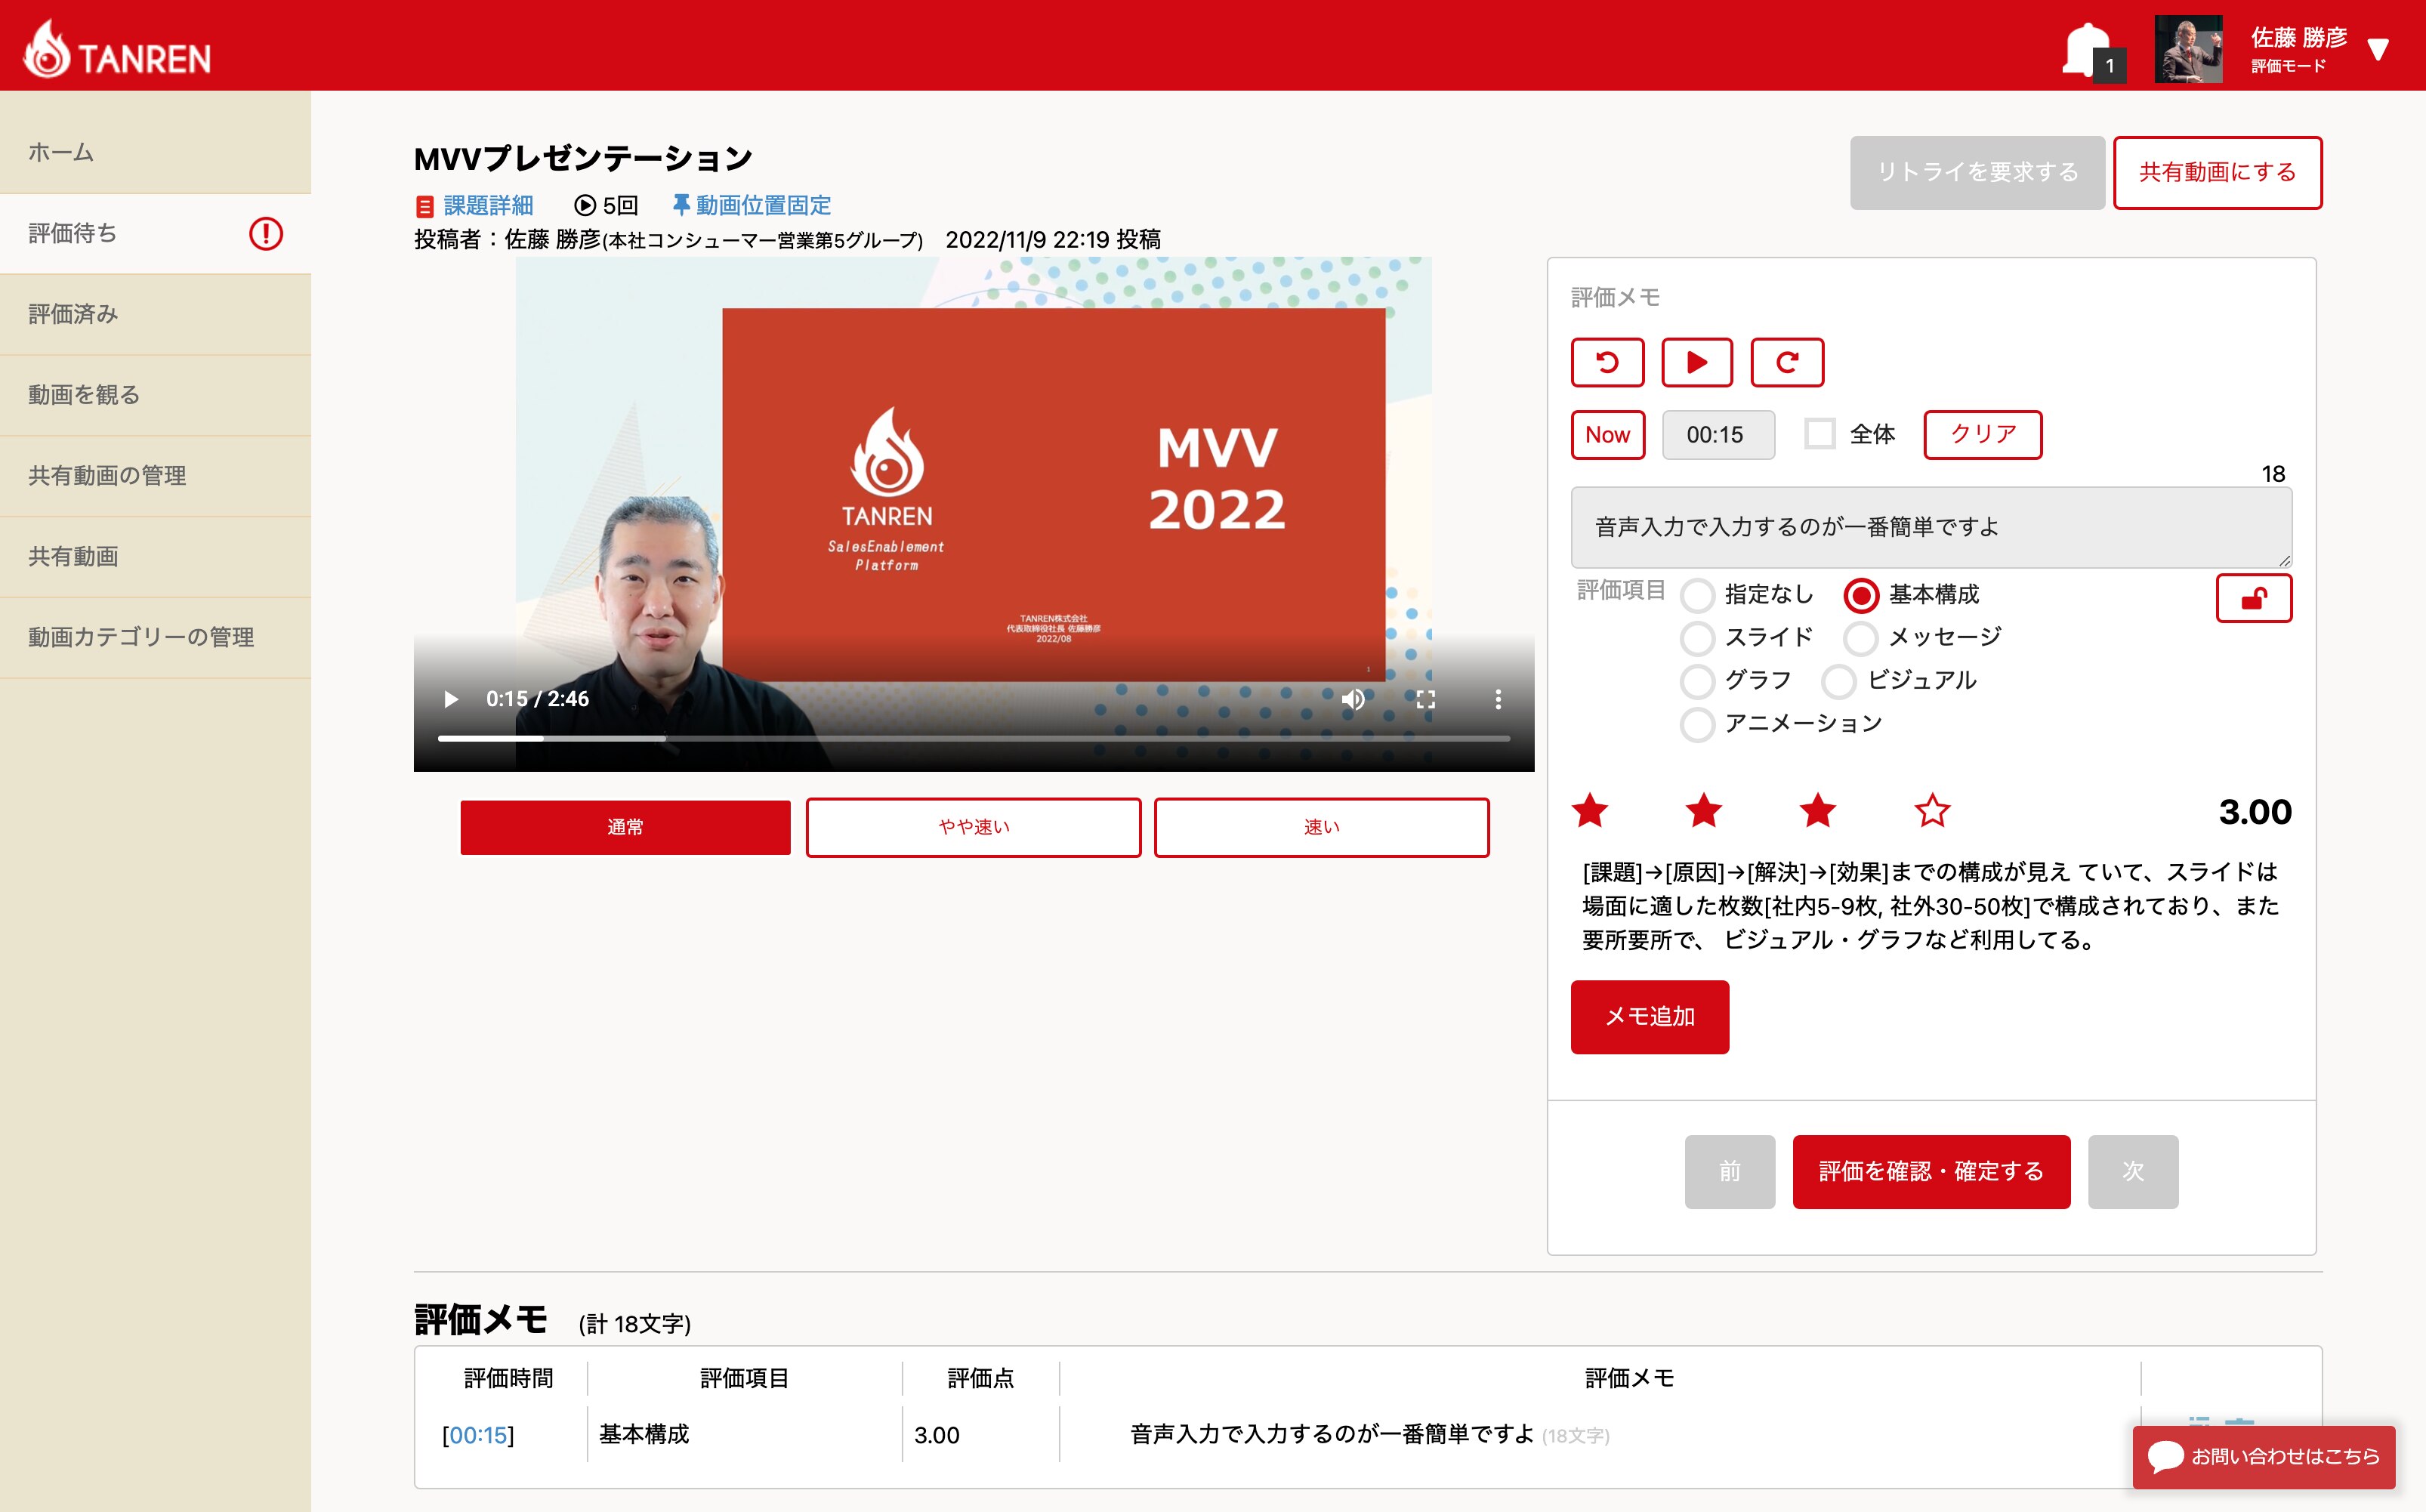Seek on the video progress bar
2426x1512 pixels.
click(x=973, y=739)
